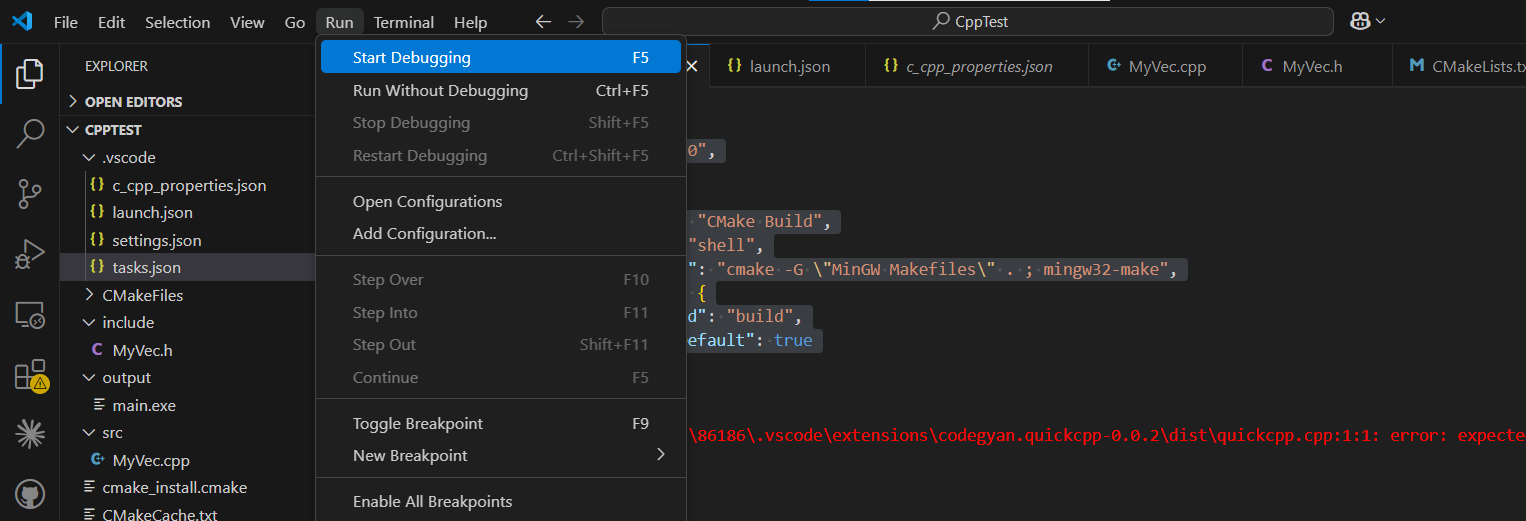Choose Start Debugging from Run menu
1526x521 pixels.
pos(500,57)
